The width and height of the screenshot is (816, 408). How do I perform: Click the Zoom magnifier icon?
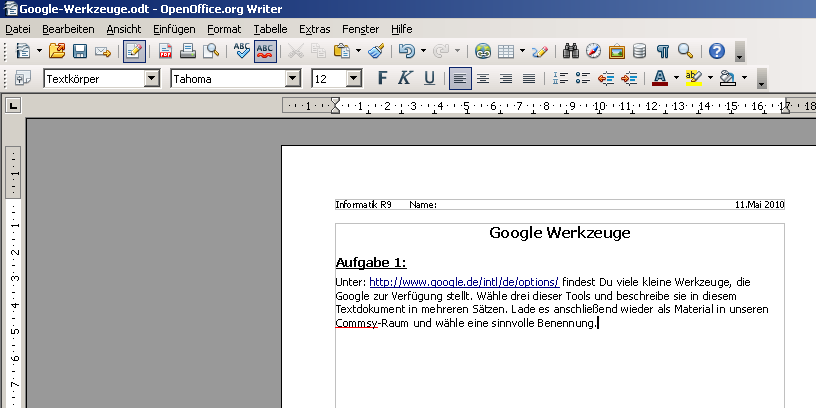(x=685, y=51)
